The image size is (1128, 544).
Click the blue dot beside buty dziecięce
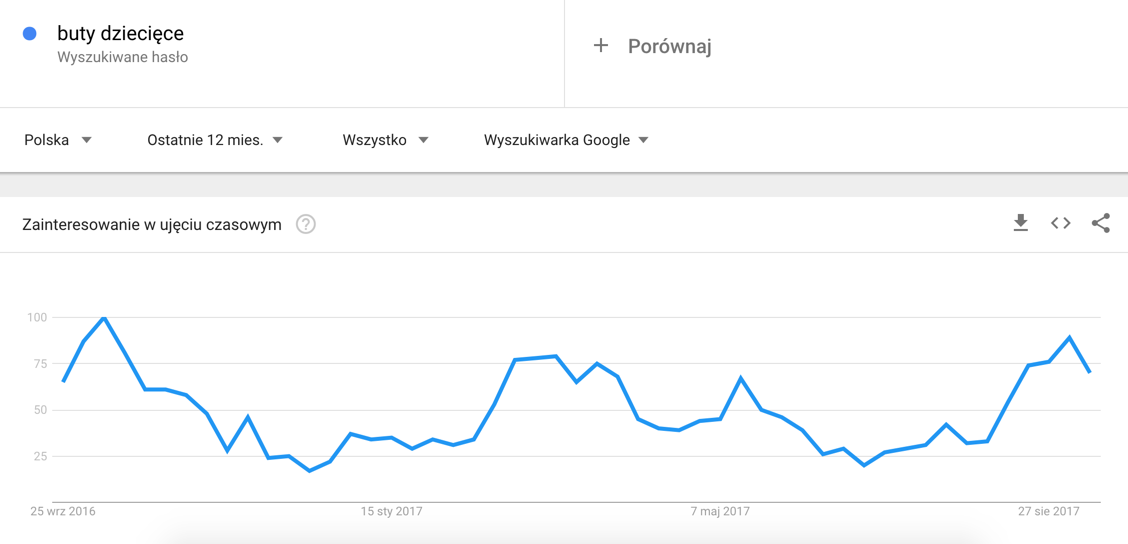pos(30,34)
